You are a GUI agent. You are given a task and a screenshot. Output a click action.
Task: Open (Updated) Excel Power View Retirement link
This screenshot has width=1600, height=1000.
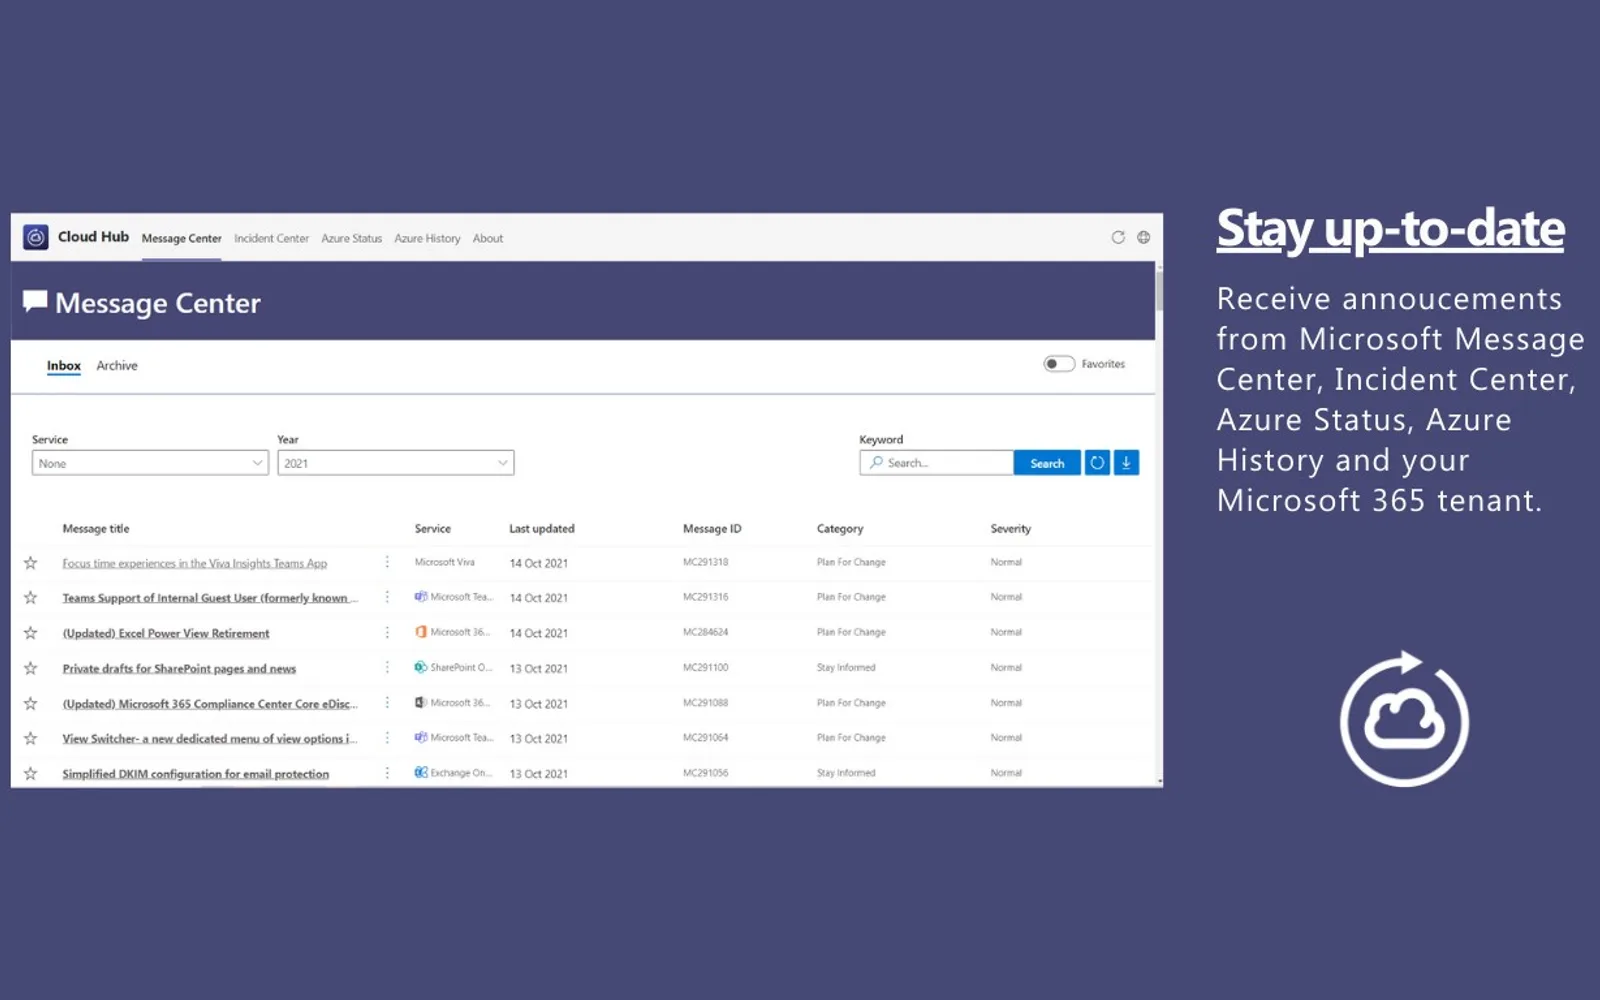pyautogui.click(x=166, y=633)
